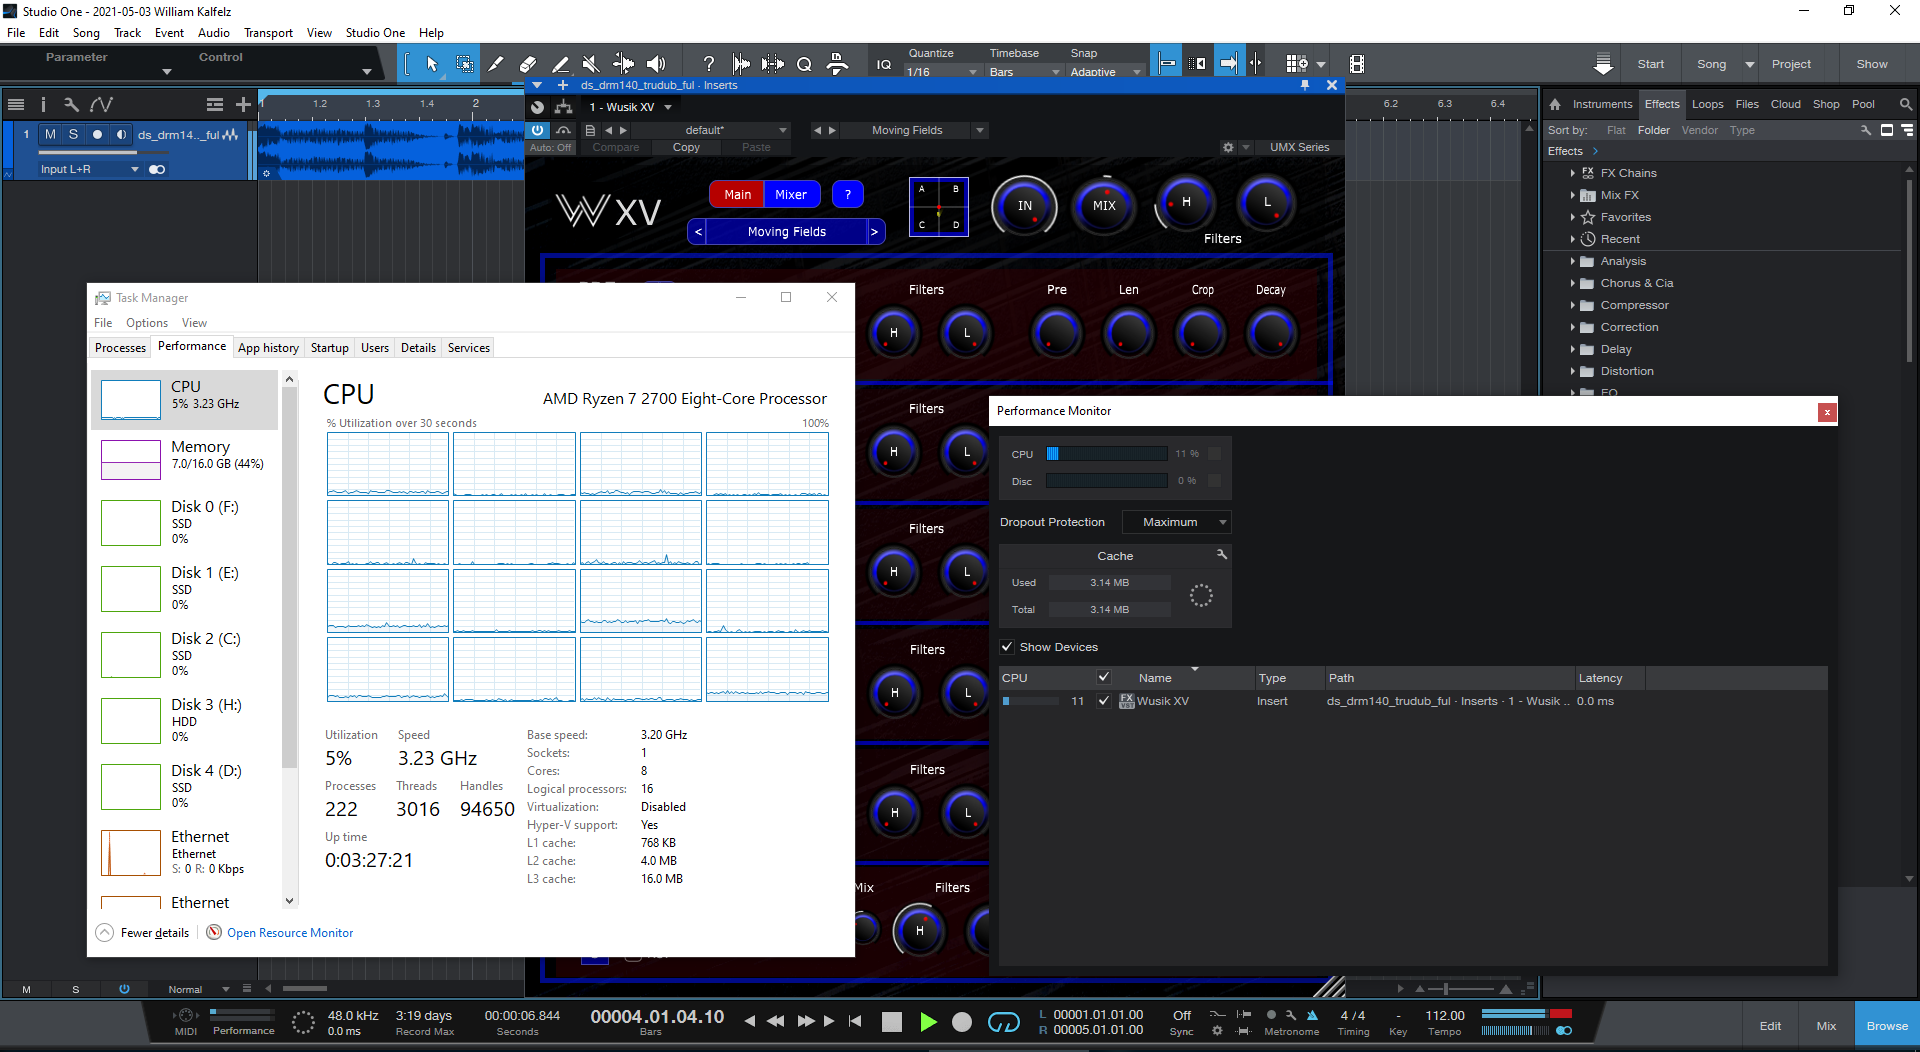1920x1052 pixels.
Task: Switch to Processes tab in Task Manager
Action: 120,348
